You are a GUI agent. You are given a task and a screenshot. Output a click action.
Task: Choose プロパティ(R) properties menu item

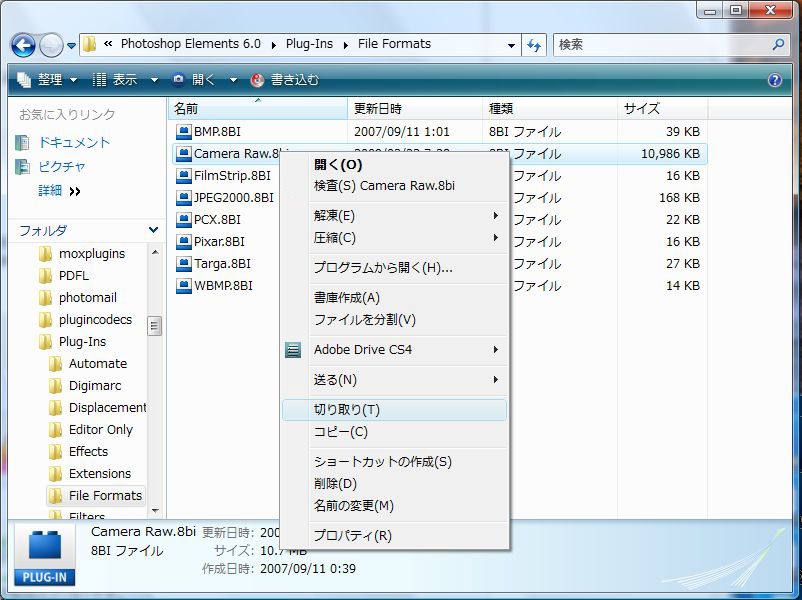394,536
